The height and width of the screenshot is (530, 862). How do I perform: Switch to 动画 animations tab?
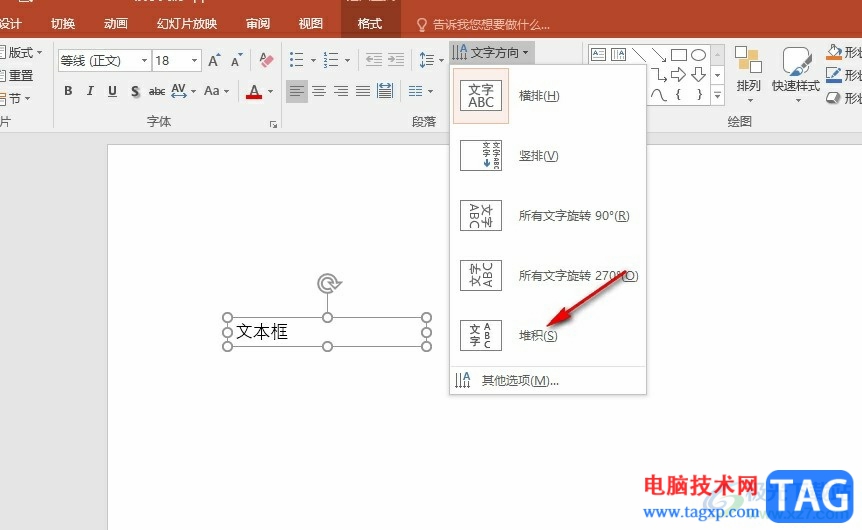115,24
